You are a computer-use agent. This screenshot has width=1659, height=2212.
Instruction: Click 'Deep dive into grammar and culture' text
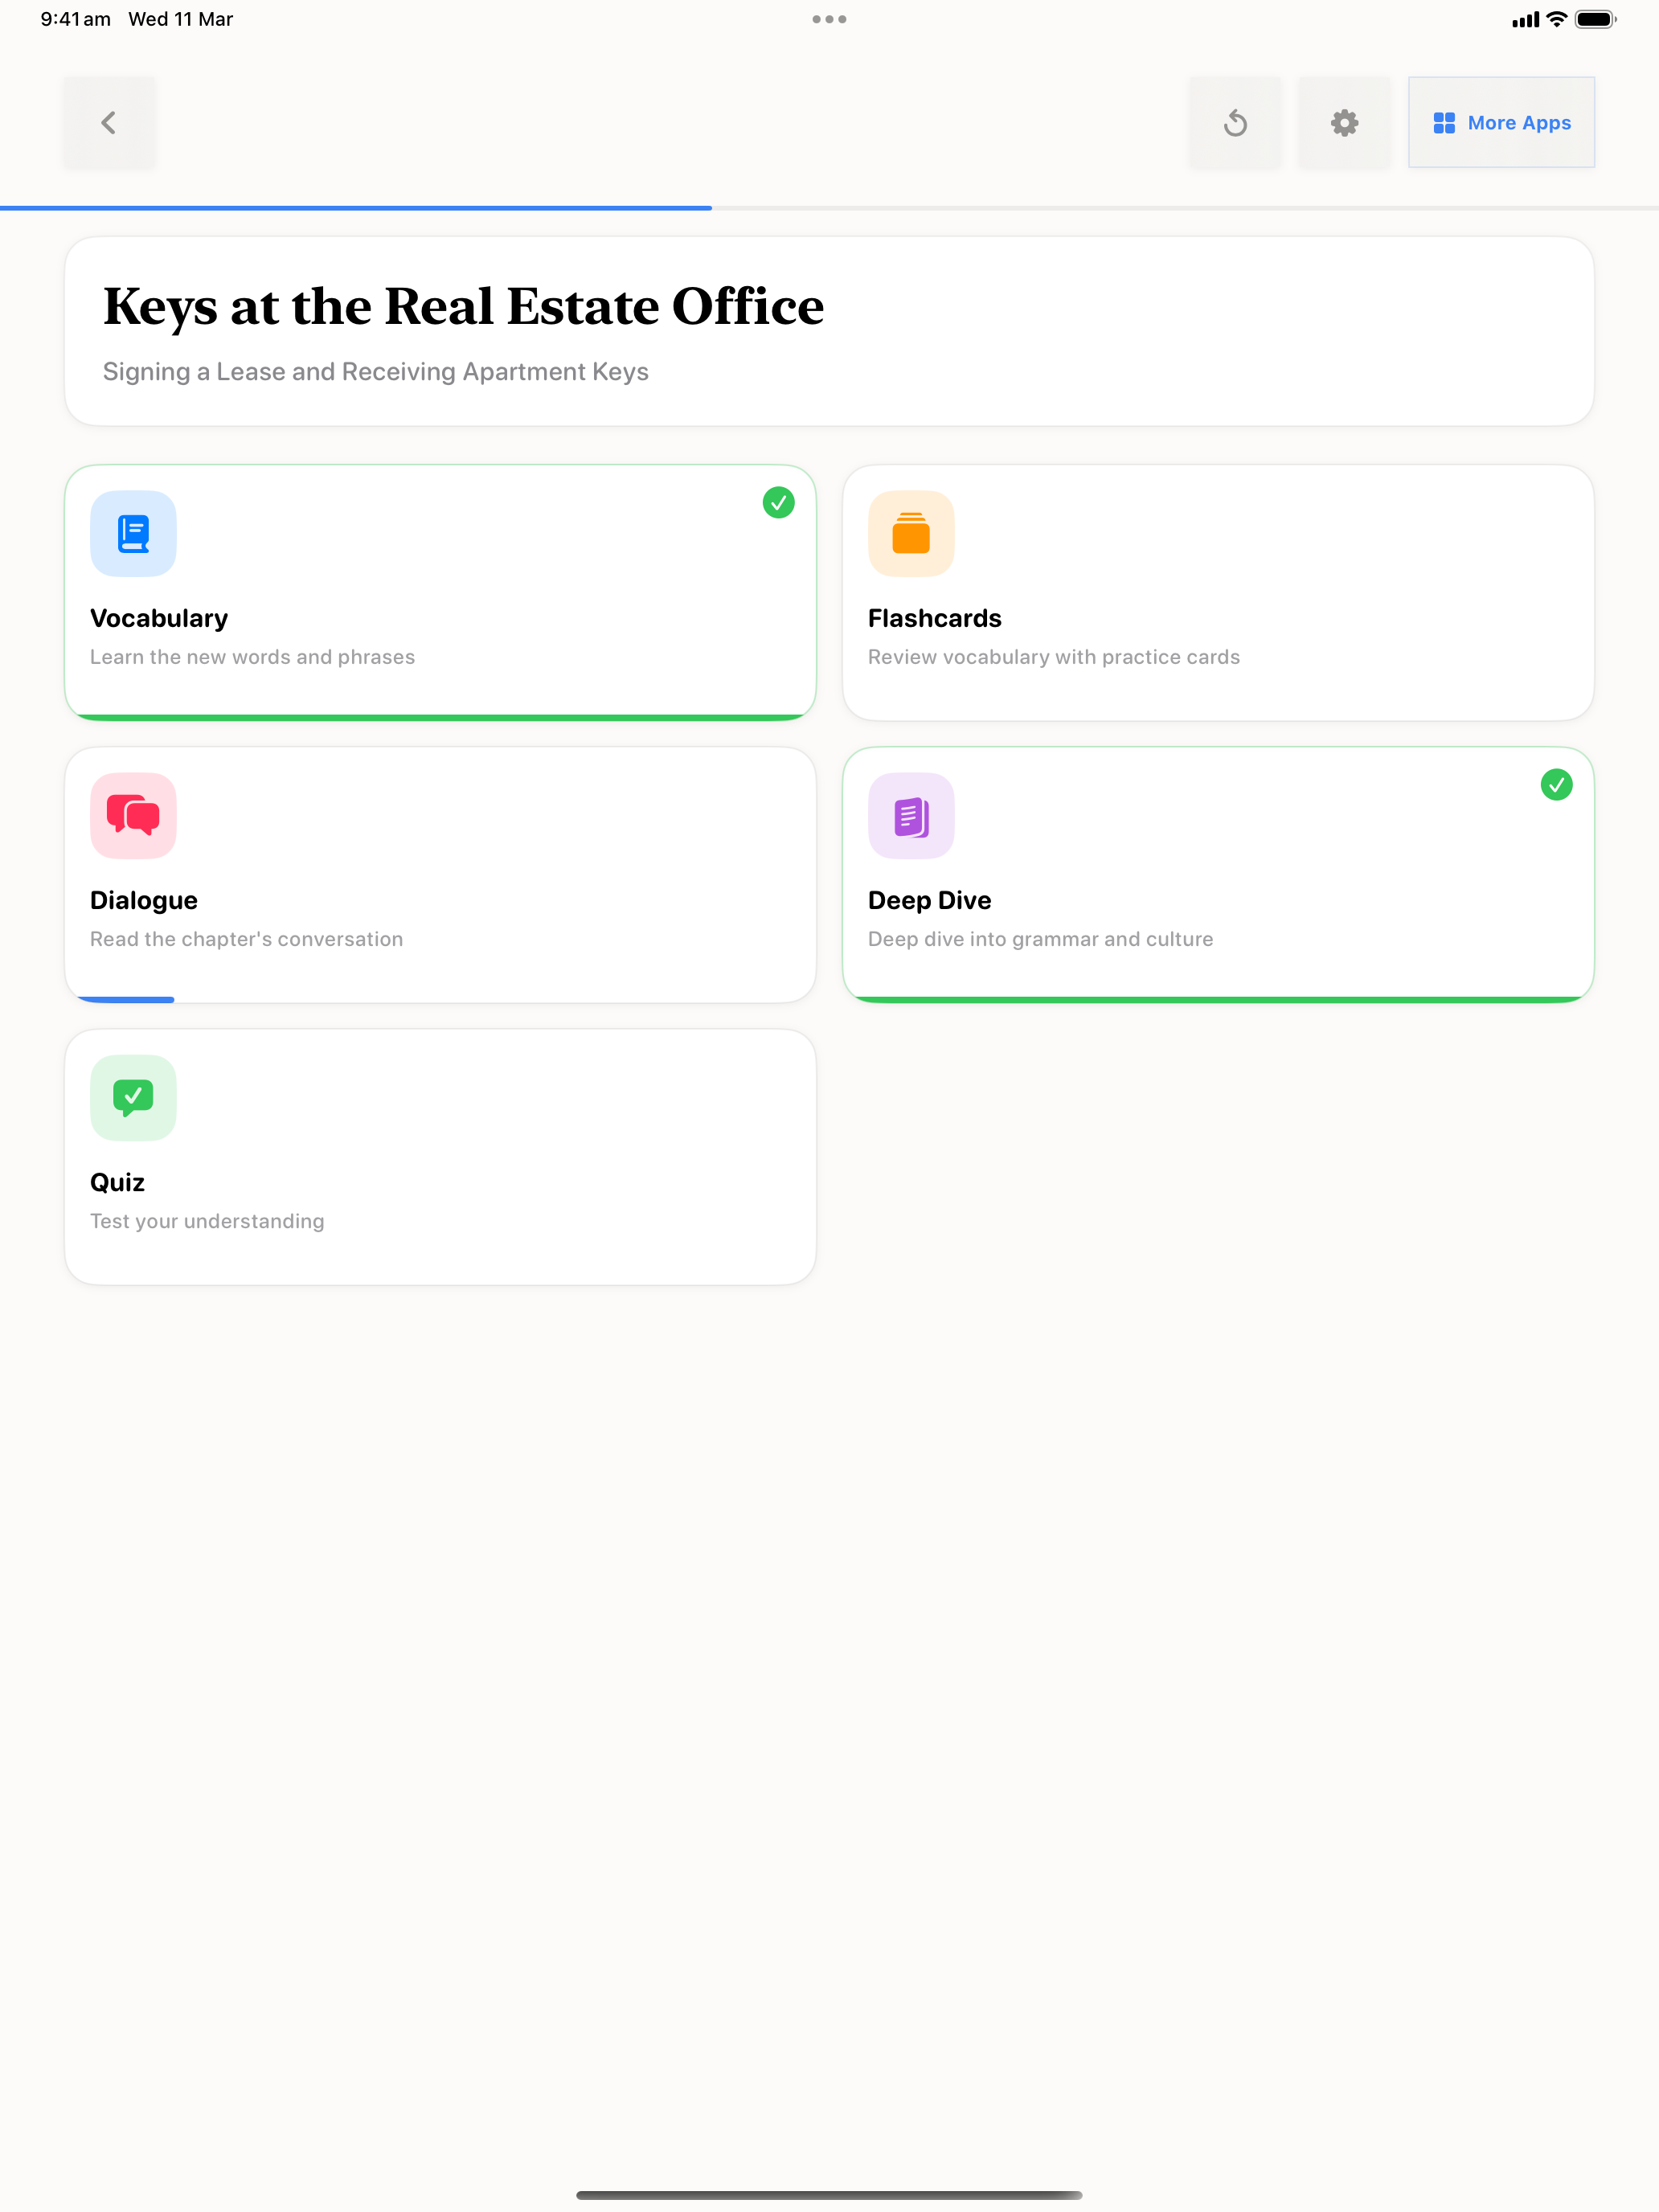coord(1040,939)
